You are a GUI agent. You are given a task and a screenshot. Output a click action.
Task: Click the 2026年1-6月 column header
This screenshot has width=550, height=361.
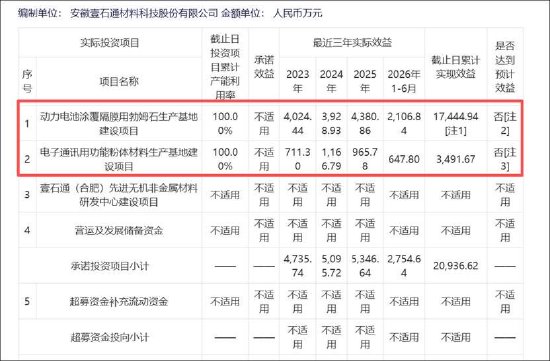click(404, 81)
